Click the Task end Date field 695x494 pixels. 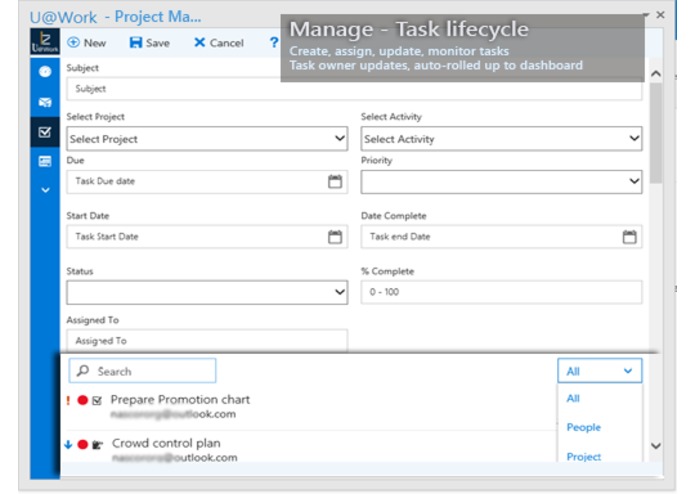tap(501, 237)
